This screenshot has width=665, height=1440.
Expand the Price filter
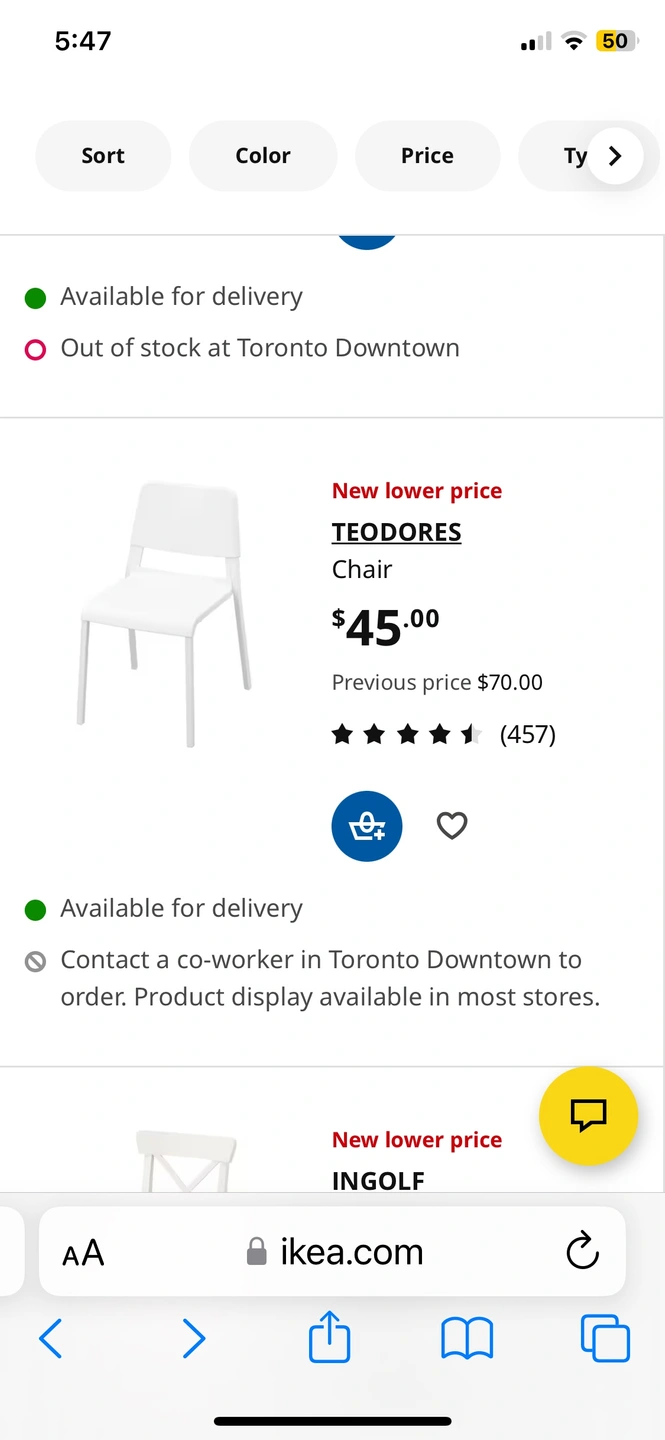(x=427, y=156)
